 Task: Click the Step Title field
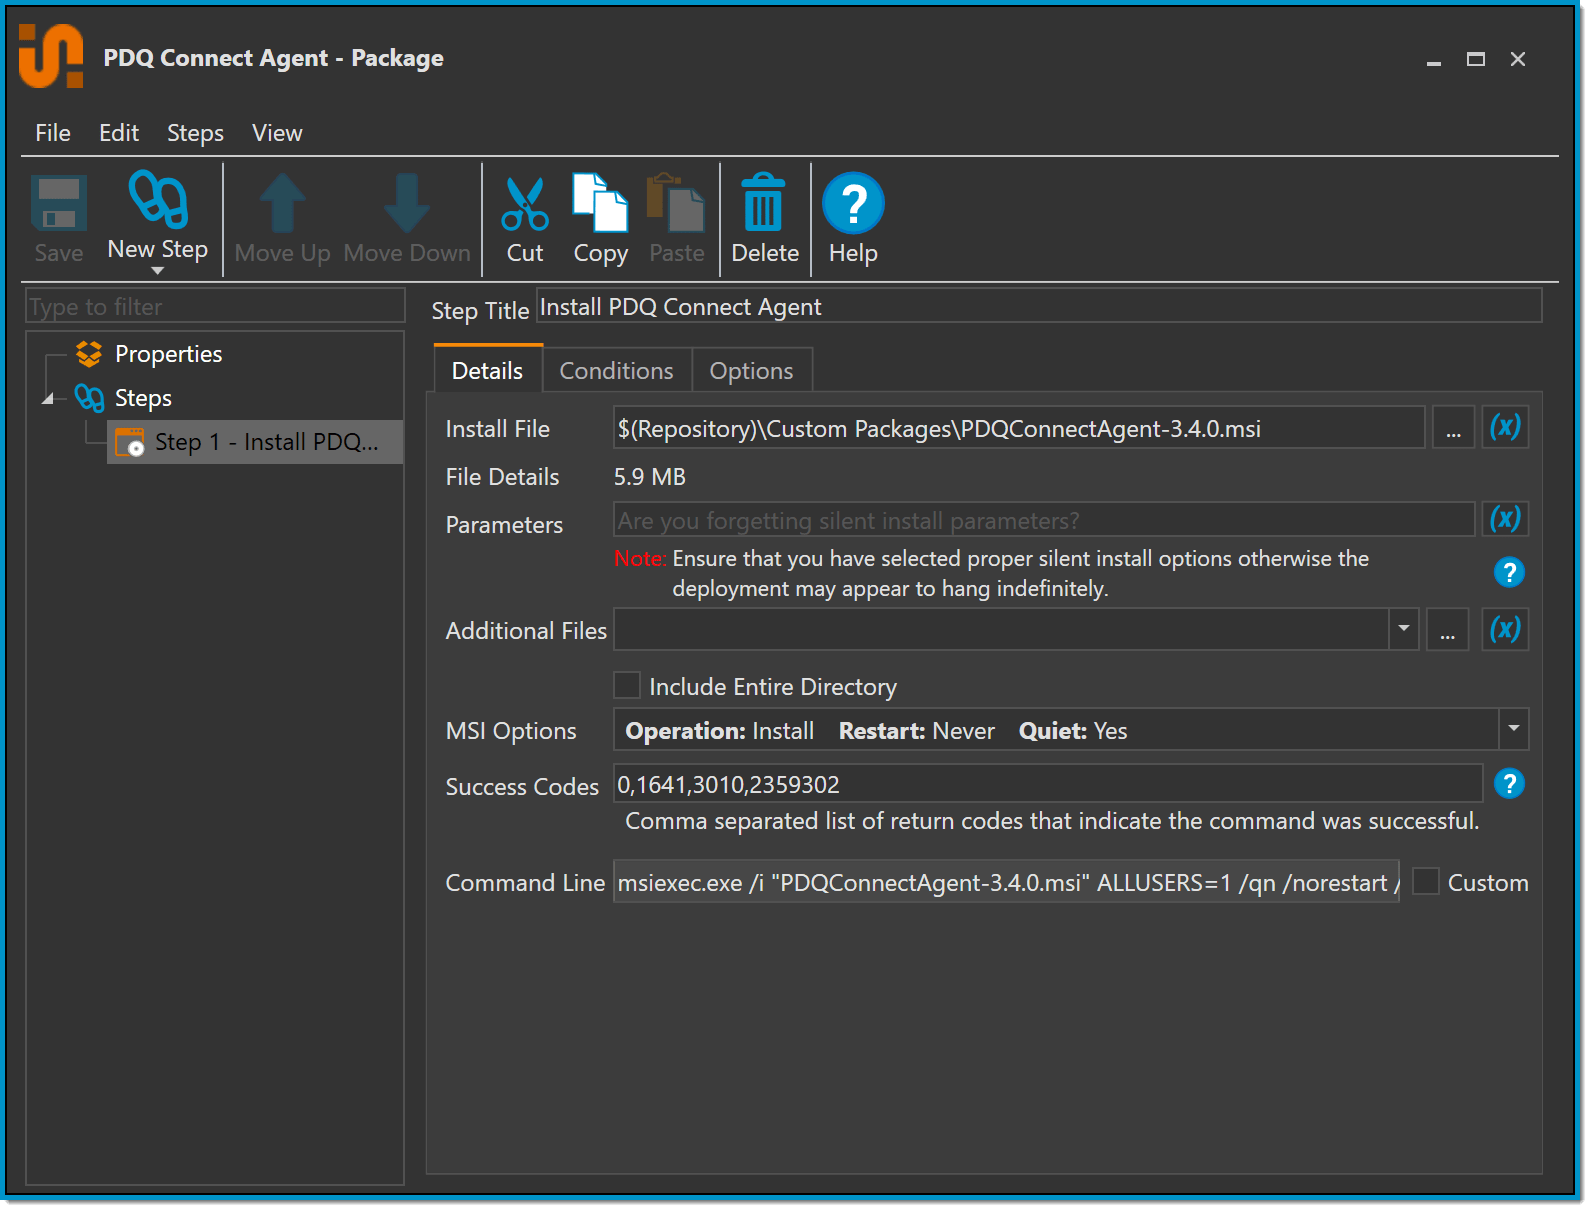point(1039,306)
